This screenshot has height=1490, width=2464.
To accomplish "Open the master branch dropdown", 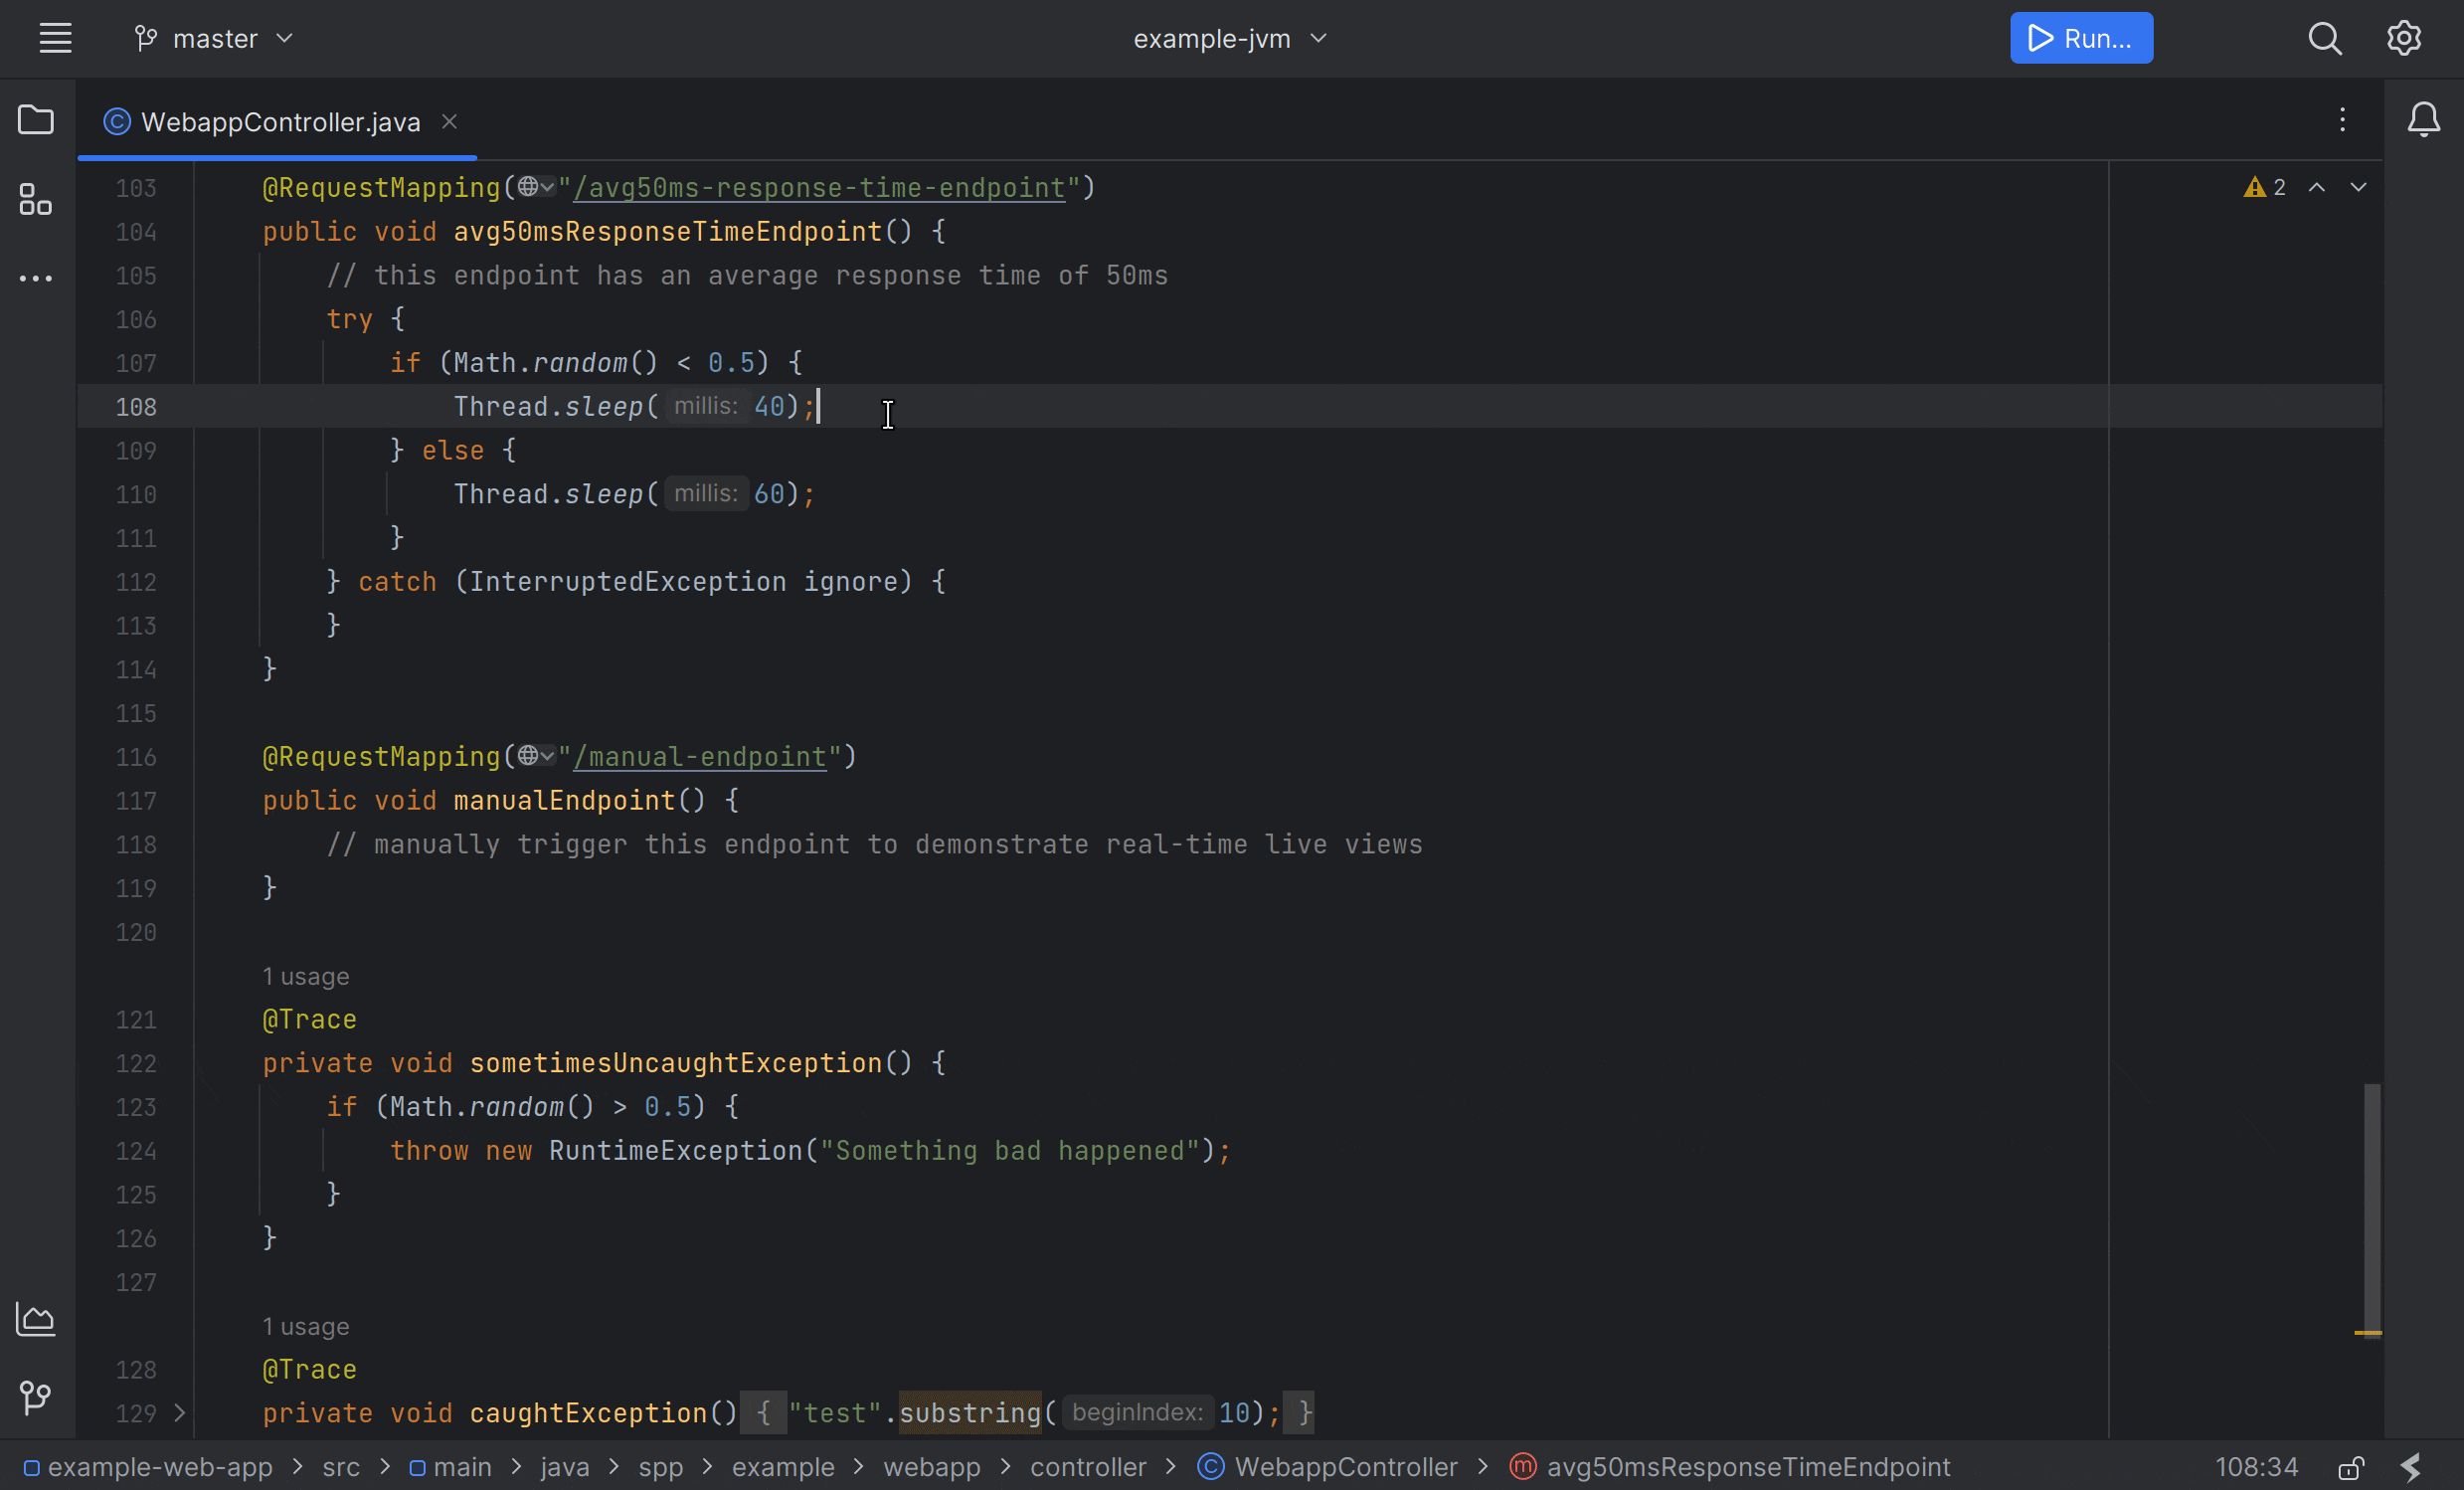I will (213, 38).
